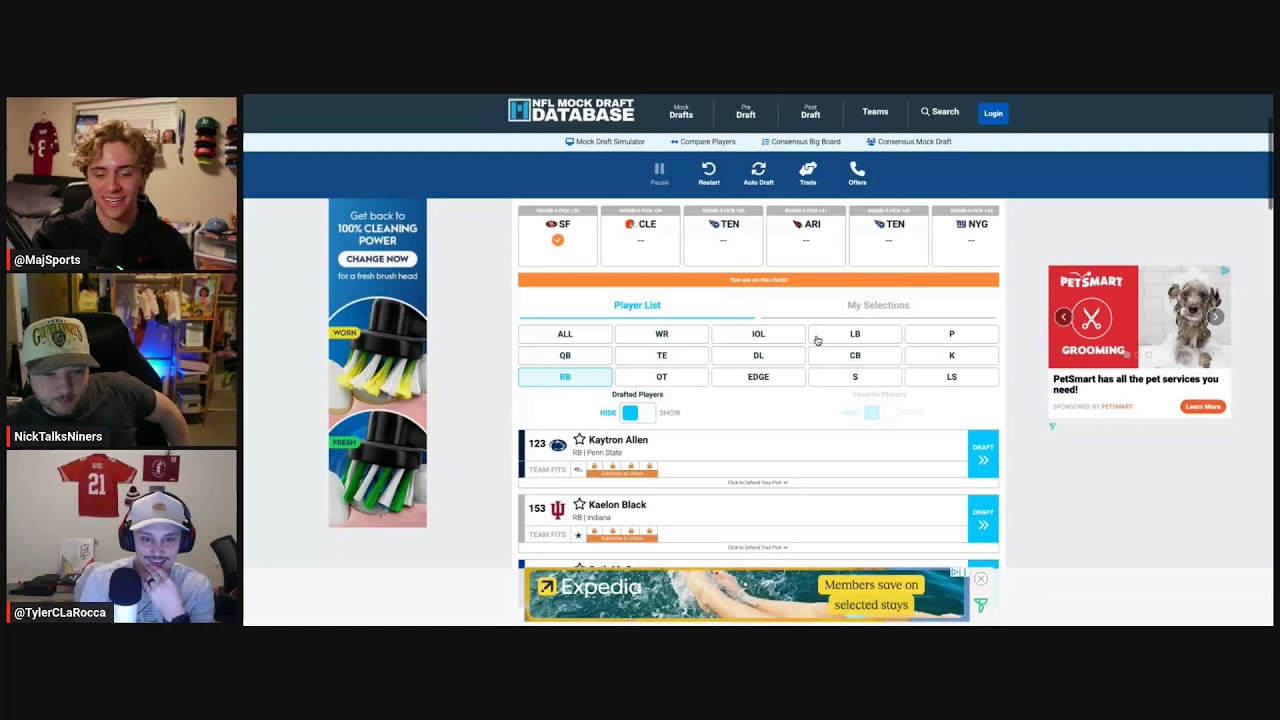The width and height of the screenshot is (1280, 720).
Task: Switch to the Player List tab
Action: point(637,305)
